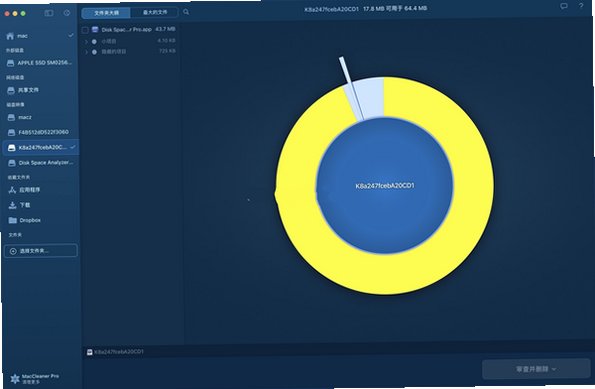Click the 选择文件夹... button
The height and width of the screenshot is (389, 595).
click(41, 251)
